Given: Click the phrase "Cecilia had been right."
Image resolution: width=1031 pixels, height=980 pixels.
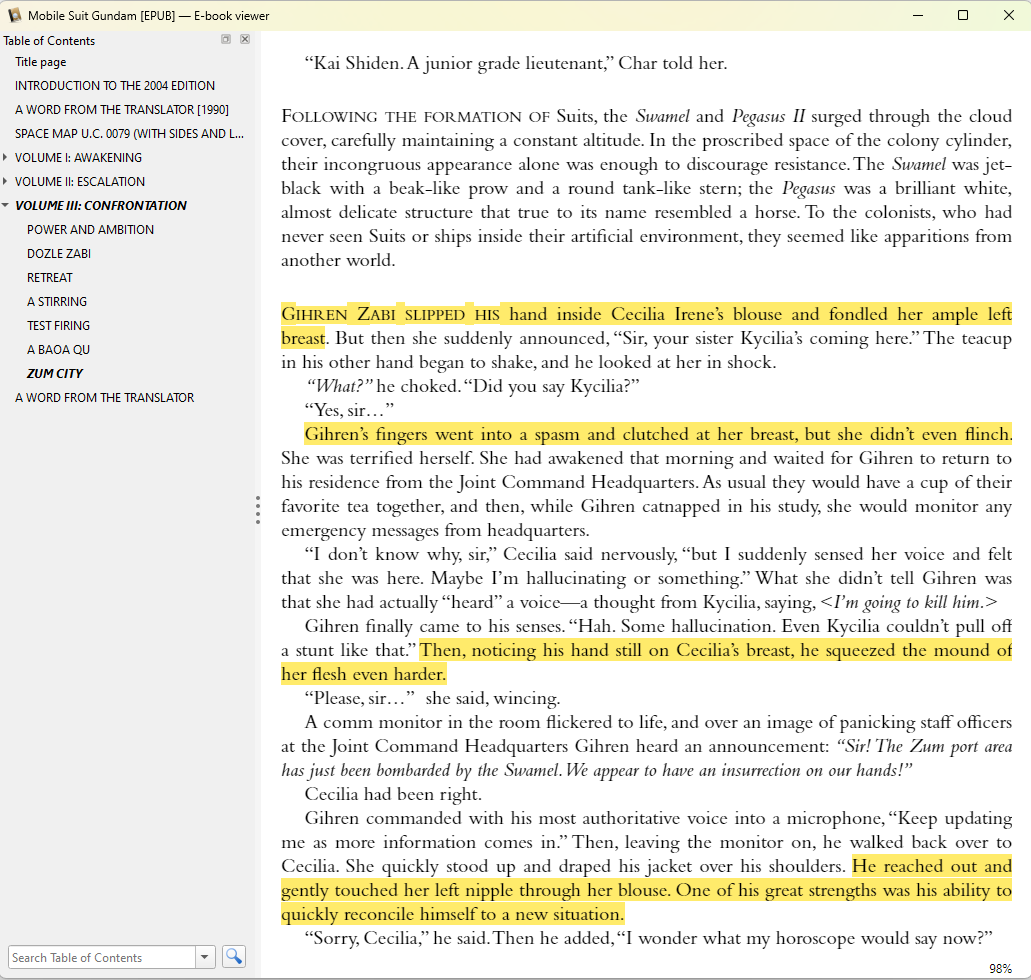Looking at the screenshot, I should 393,795.
